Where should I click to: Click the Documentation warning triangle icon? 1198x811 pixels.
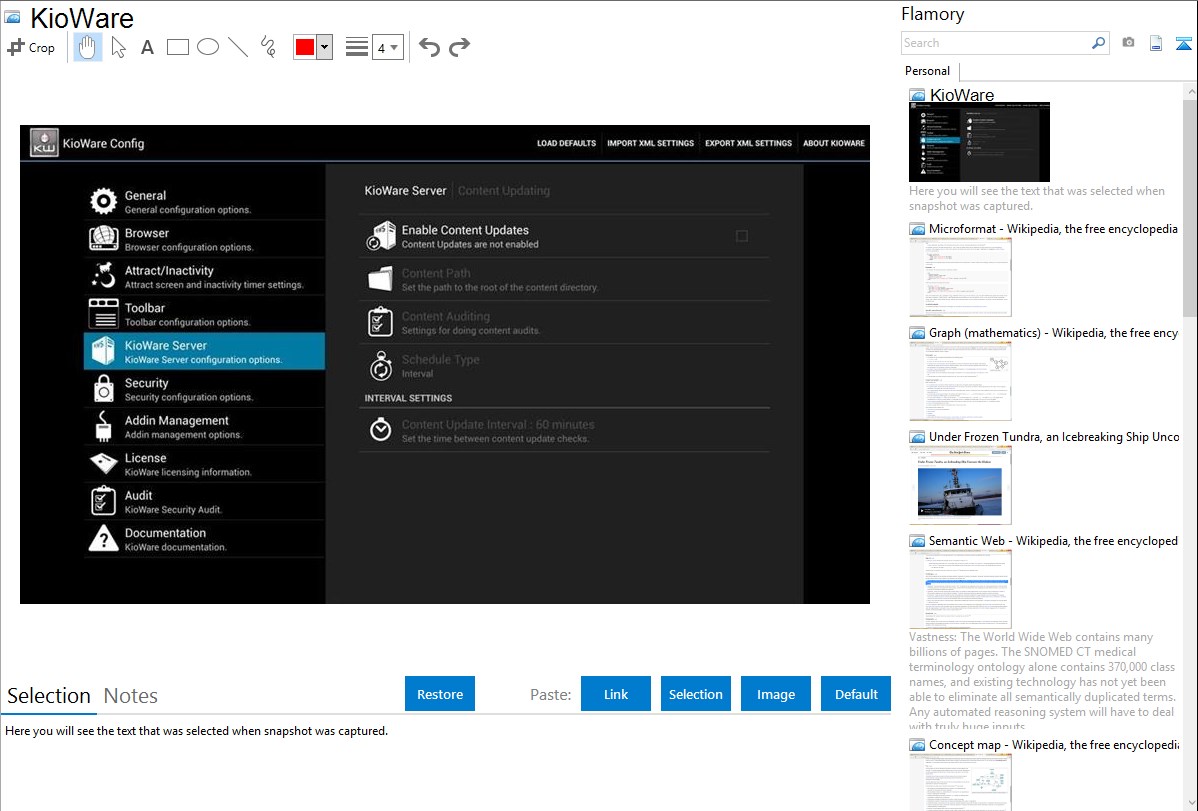pyautogui.click(x=103, y=538)
